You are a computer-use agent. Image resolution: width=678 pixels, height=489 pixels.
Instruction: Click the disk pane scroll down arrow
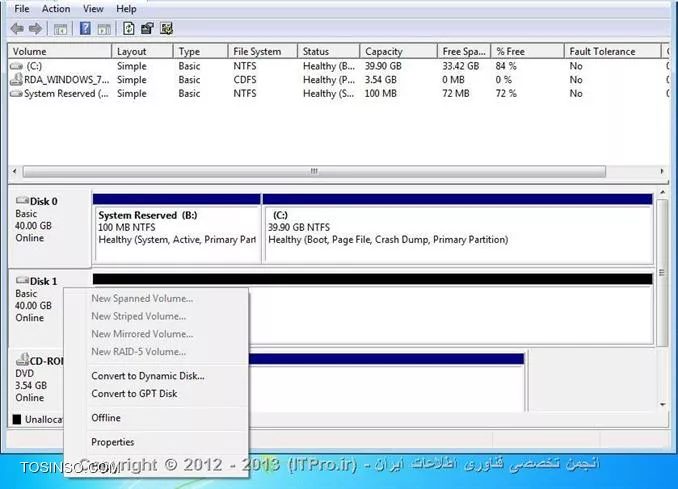[662, 405]
